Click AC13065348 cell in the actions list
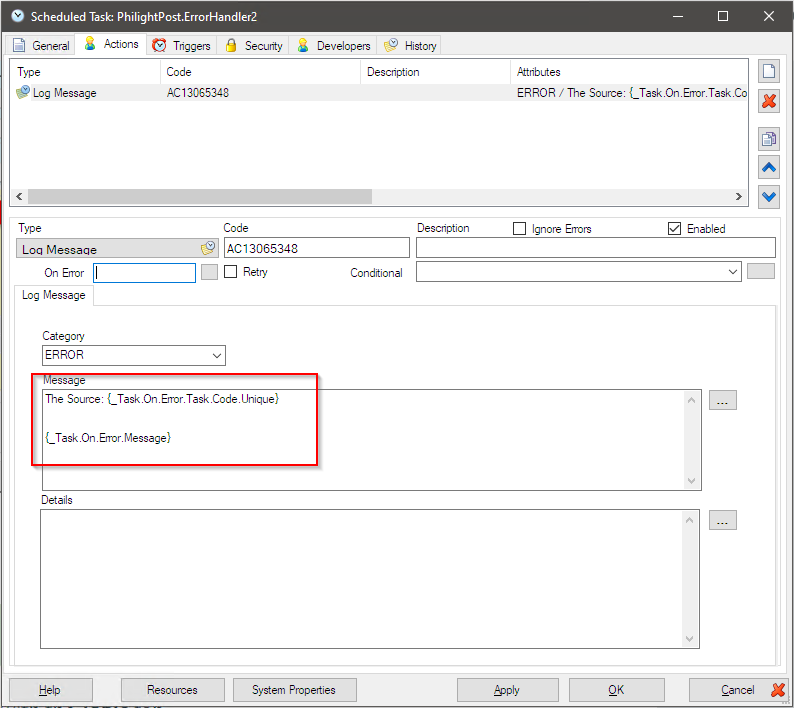This screenshot has width=794, height=708. coord(198,93)
